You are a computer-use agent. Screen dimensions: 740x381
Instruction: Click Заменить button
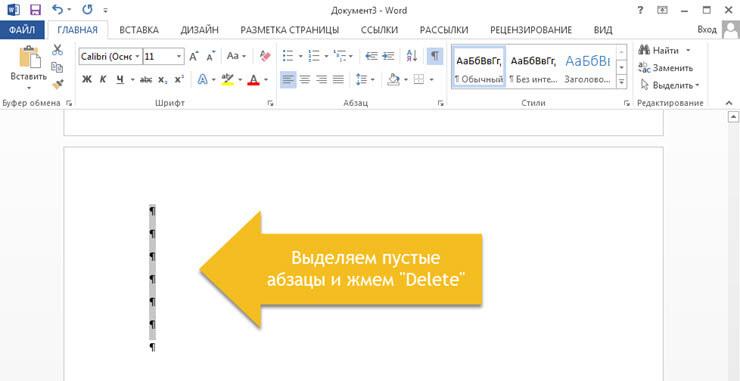665,68
